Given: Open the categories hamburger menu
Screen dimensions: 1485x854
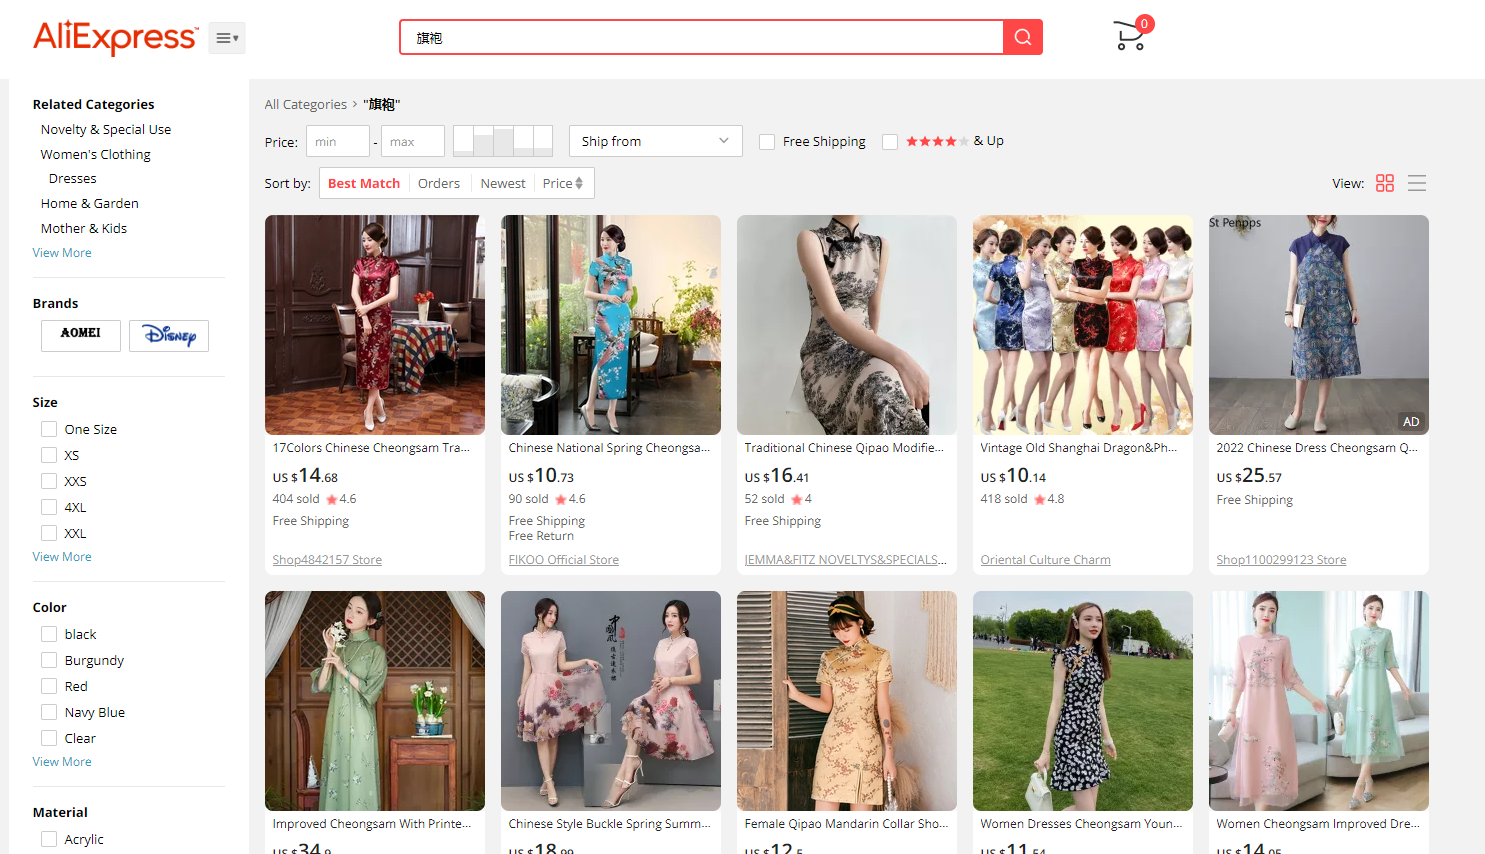Looking at the screenshot, I should [x=227, y=38].
